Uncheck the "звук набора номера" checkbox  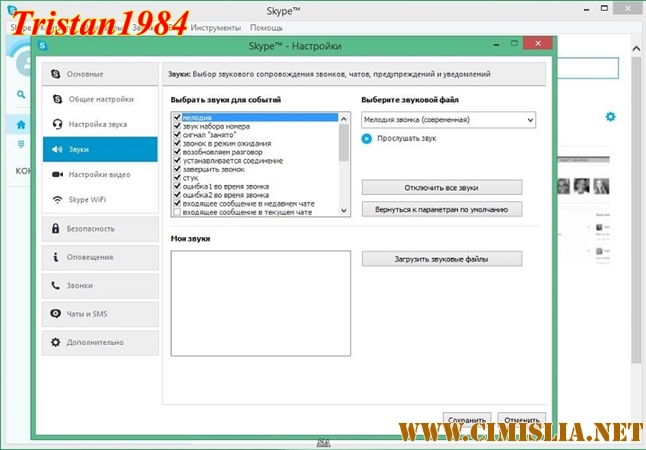pos(177,126)
